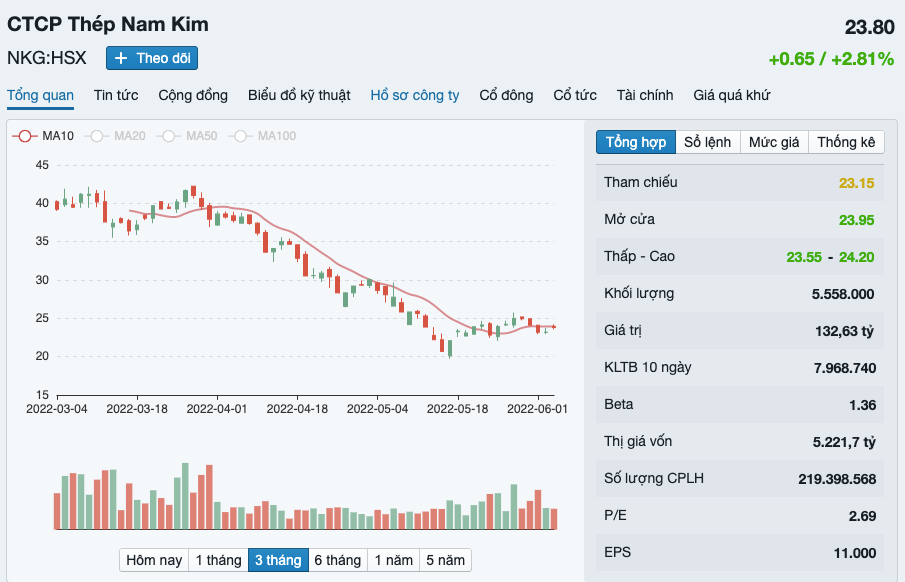Open the Tổng quan tab

(x=40, y=95)
